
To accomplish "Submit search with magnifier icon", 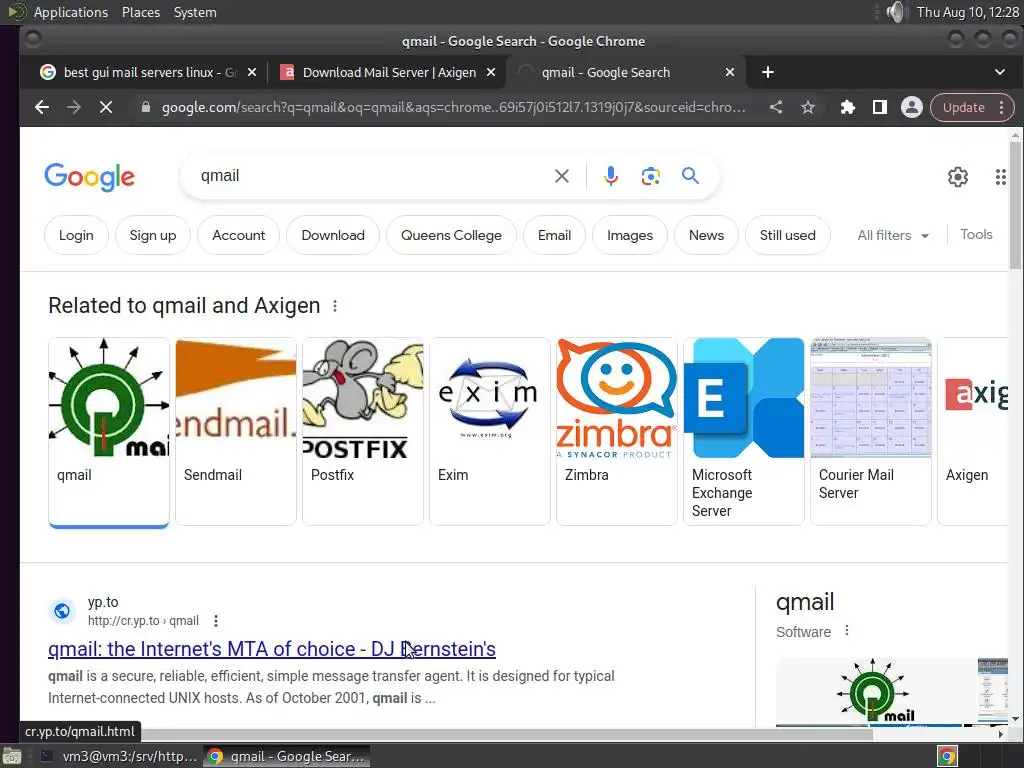I will (690, 176).
